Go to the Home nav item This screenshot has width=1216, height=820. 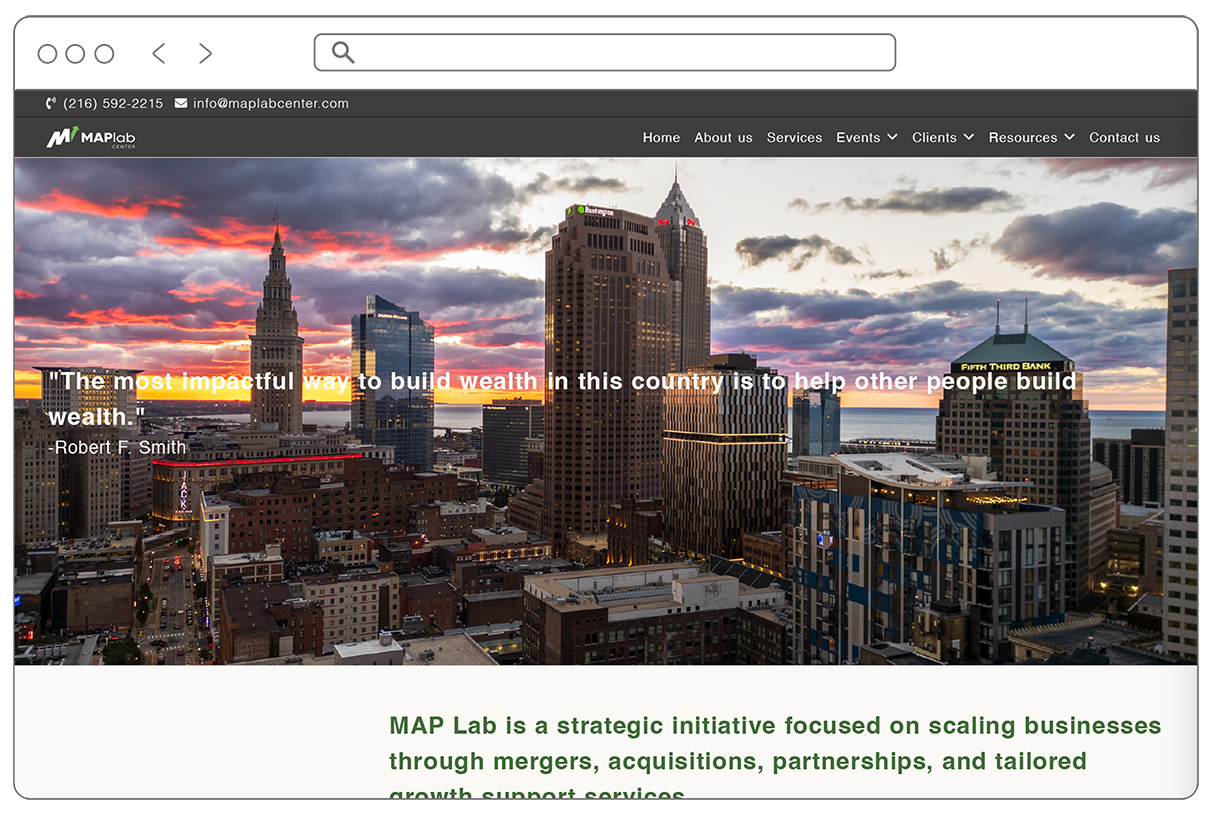point(661,138)
